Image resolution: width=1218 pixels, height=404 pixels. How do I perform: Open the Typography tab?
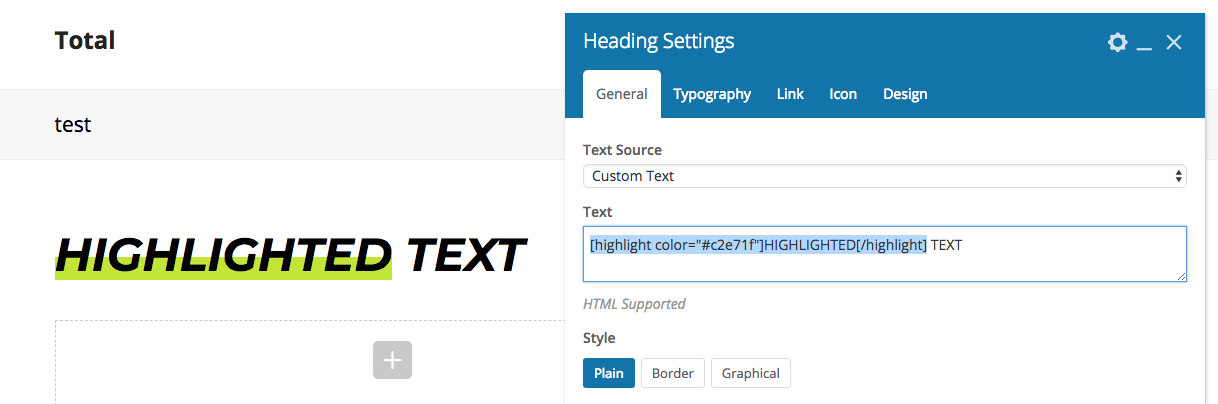point(712,94)
